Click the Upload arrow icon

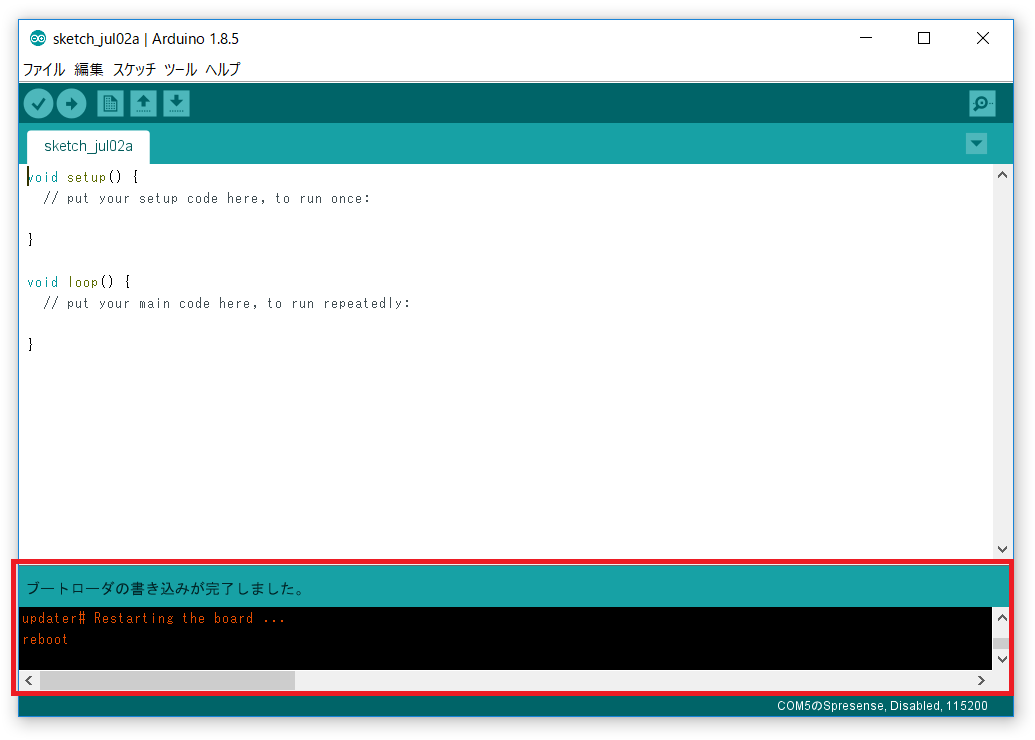71,103
